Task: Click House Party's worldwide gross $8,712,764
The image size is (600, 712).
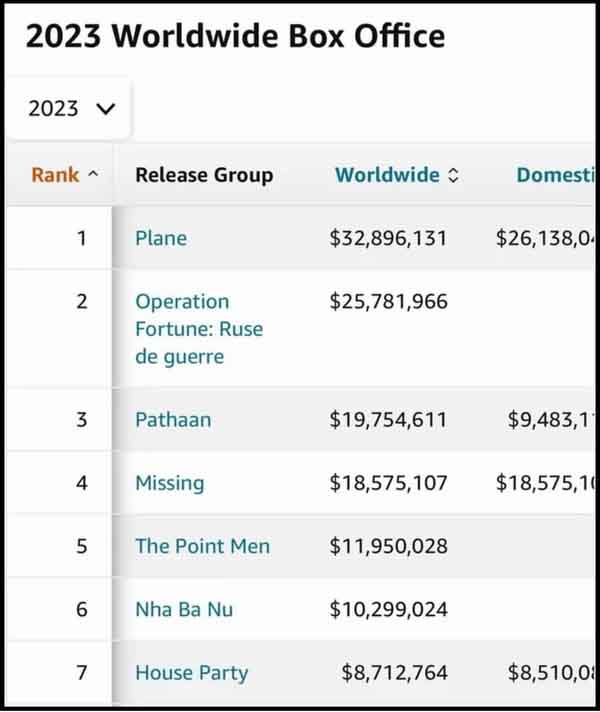Action: (x=394, y=673)
